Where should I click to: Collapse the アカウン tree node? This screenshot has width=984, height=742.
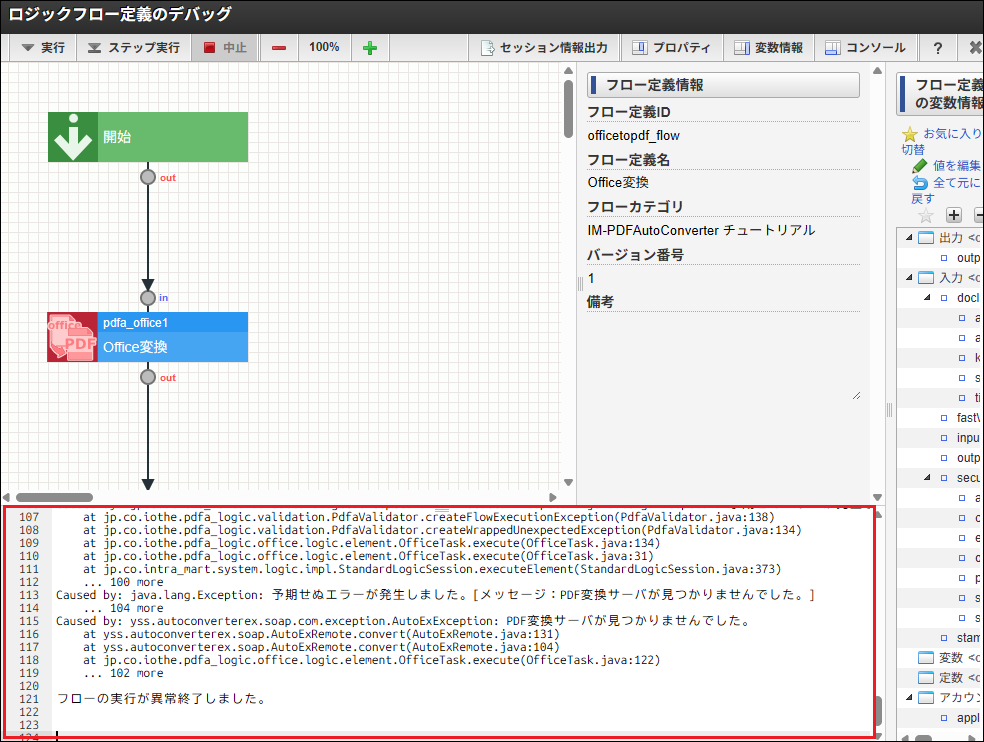click(909, 697)
